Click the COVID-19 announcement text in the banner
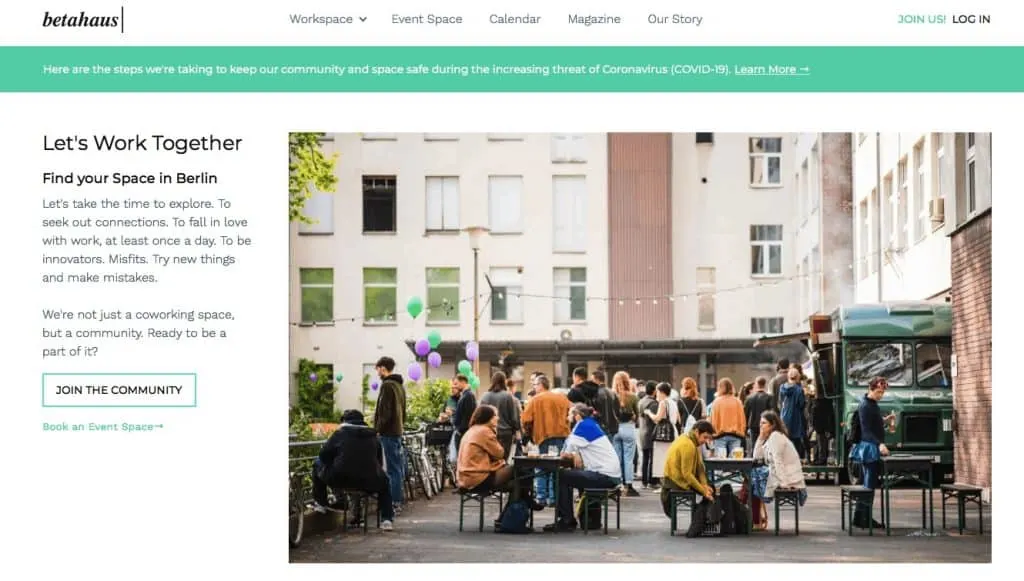The width and height of the screenshot is (1024, 581). click(387, 69)
